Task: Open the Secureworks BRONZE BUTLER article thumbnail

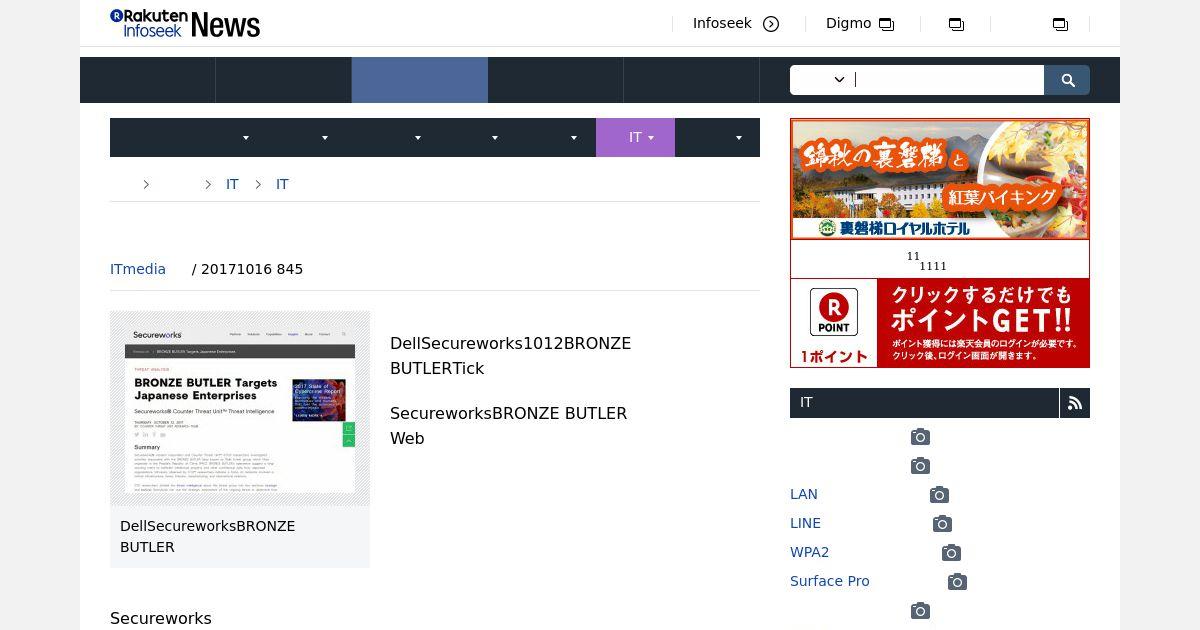Action: click(240, 408)
